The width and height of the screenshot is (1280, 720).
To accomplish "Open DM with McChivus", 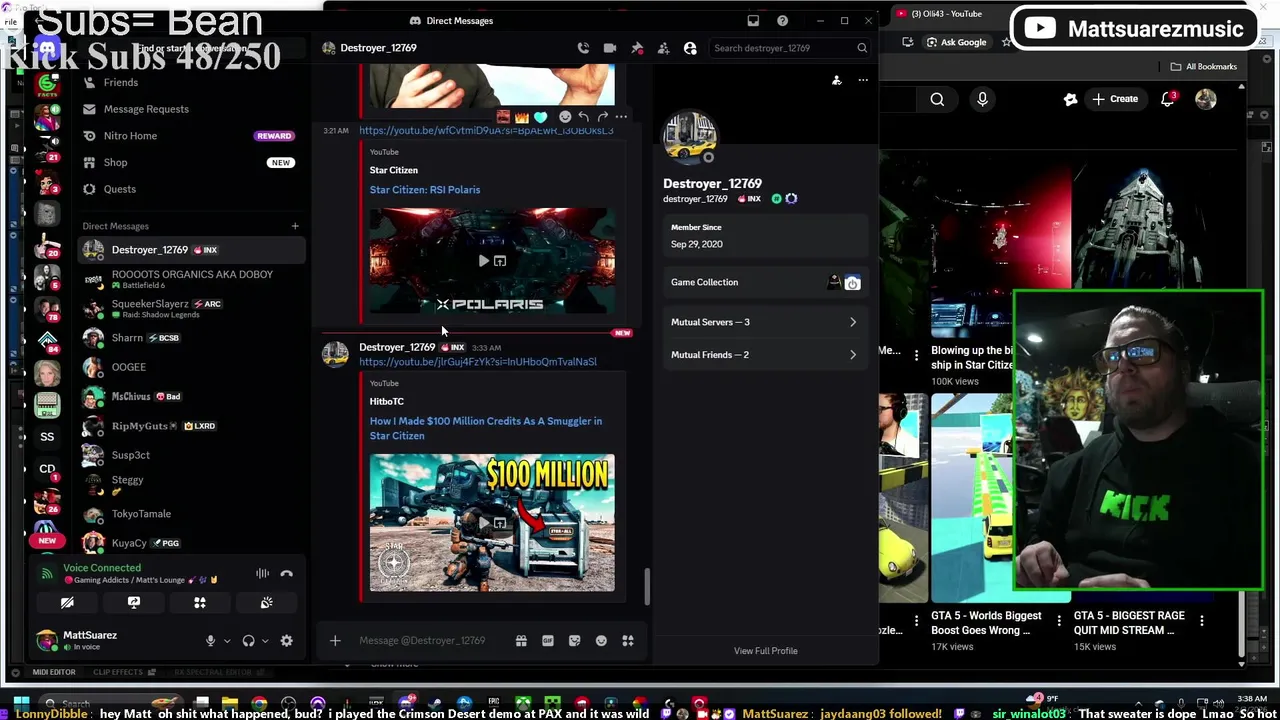I will 190,396.
